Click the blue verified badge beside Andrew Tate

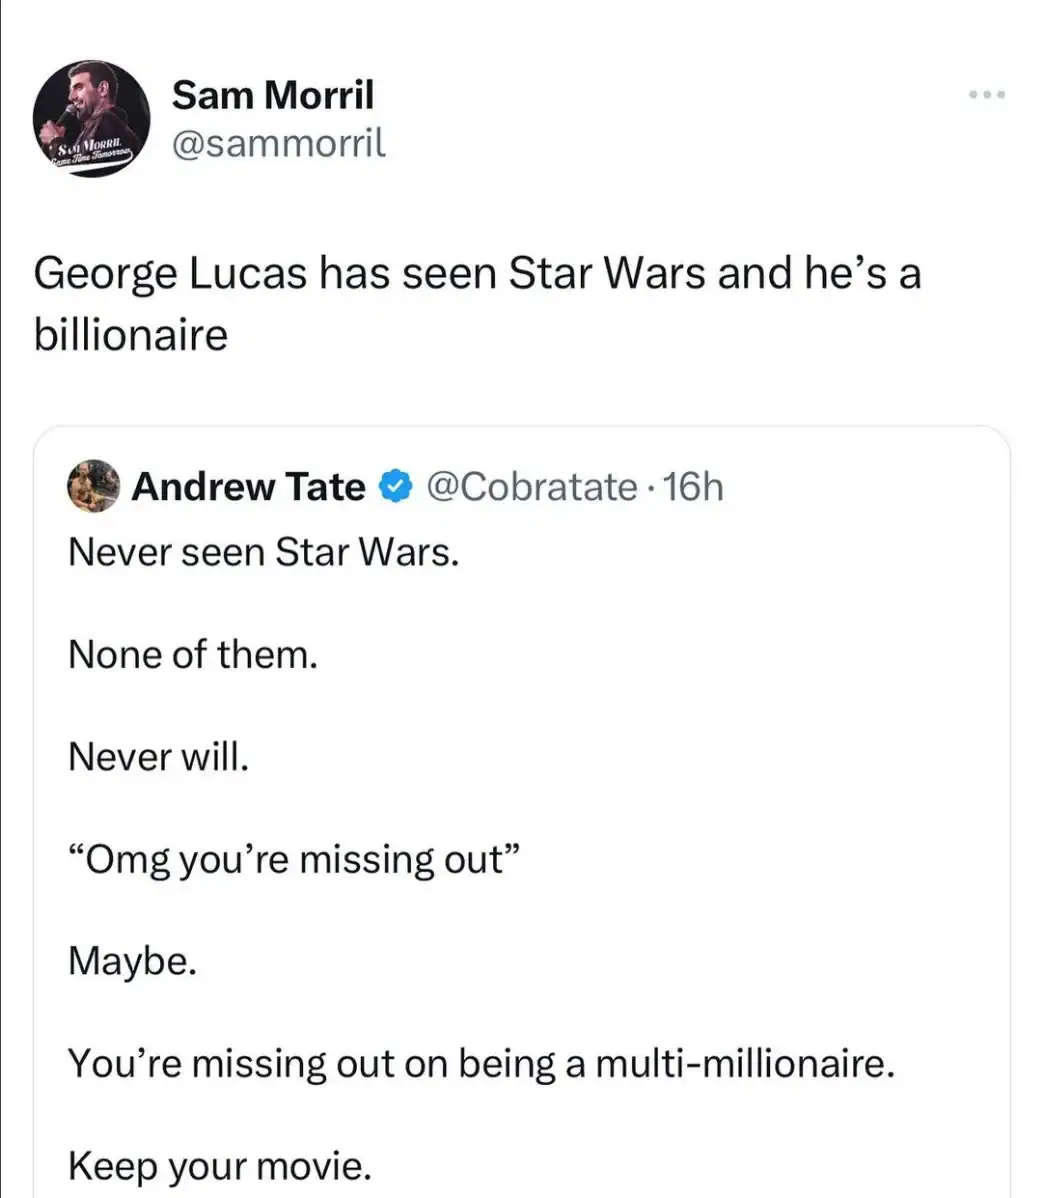pos(397,487)
